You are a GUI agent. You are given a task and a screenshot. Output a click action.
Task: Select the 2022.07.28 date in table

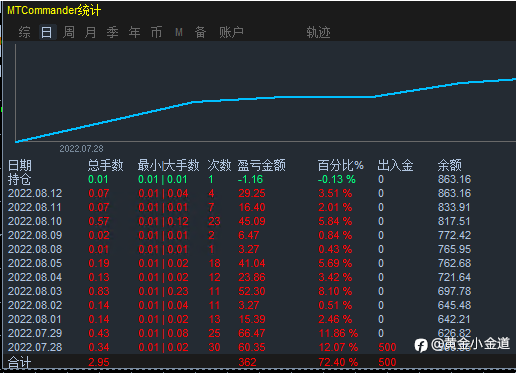pos(35,347)
